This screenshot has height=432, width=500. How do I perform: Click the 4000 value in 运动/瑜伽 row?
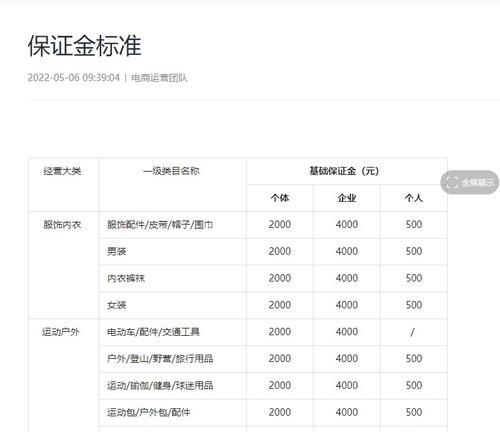pos(347,386)
